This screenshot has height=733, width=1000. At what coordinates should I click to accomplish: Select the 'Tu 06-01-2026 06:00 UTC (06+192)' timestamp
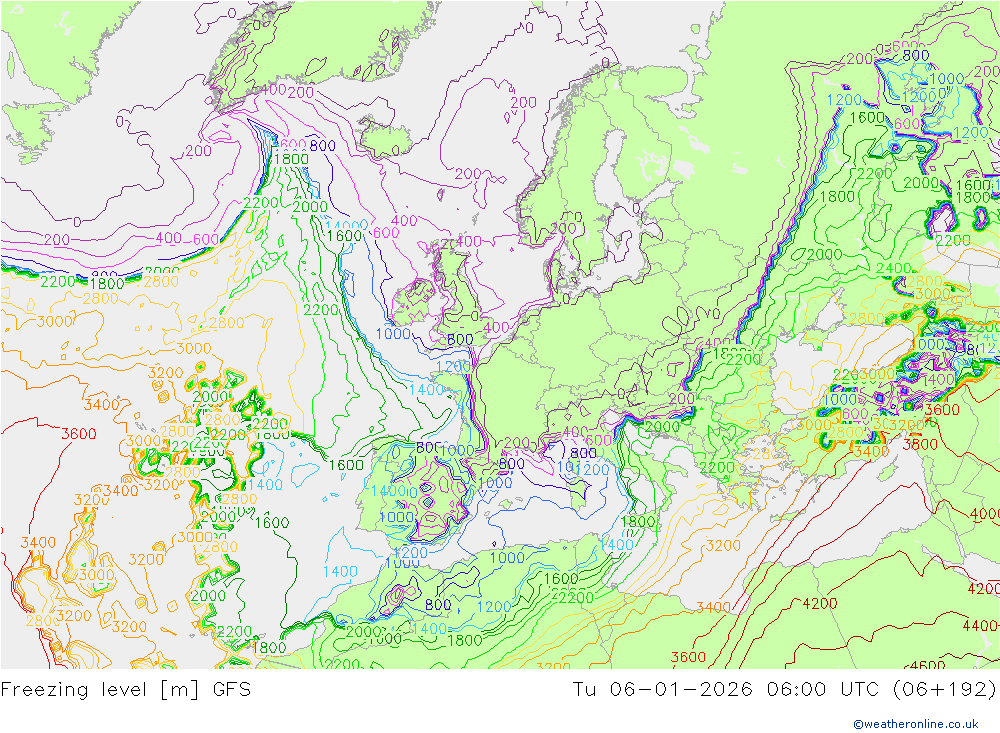tap(784, 690)
